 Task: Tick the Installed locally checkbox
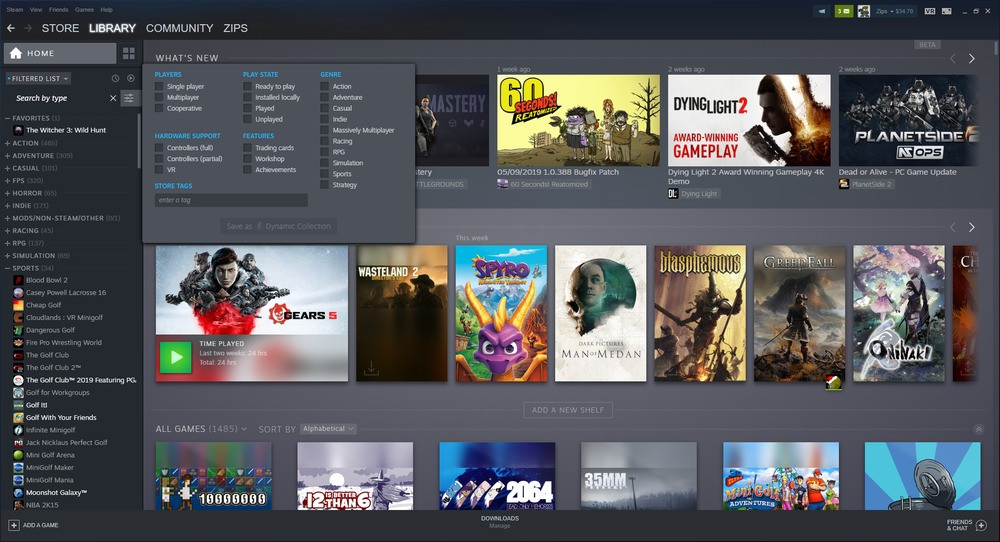(247, 97)
